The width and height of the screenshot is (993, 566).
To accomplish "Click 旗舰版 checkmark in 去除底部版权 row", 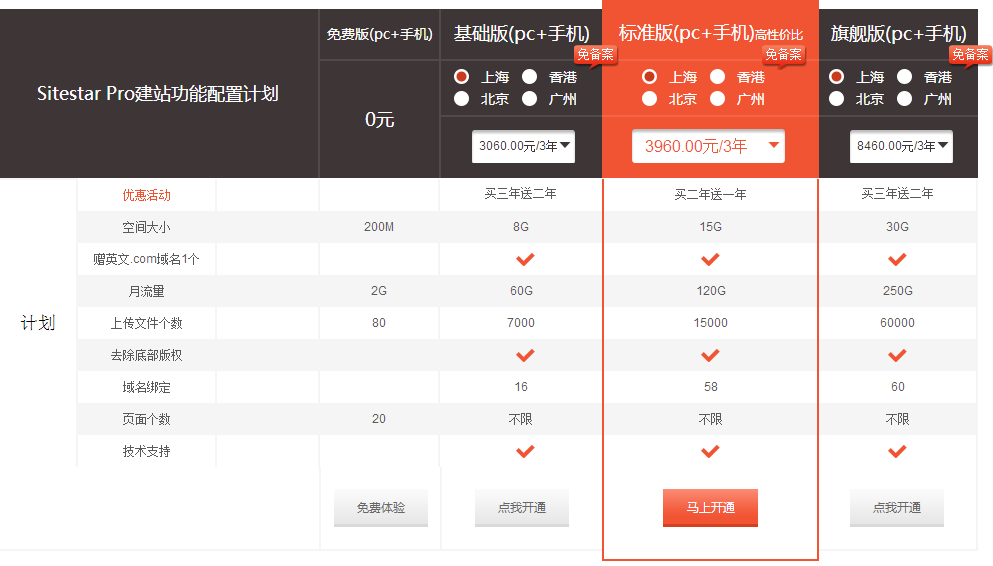I will tap(897, 355).
